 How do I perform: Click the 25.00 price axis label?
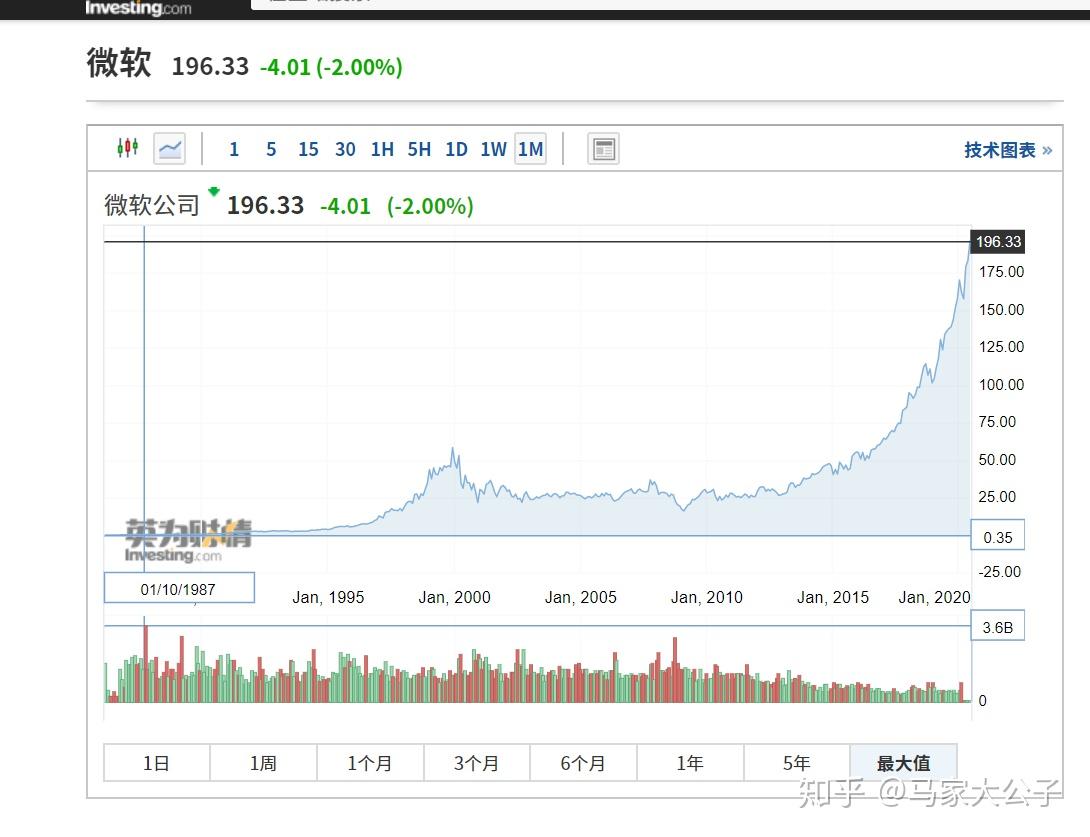coord(998,496)
